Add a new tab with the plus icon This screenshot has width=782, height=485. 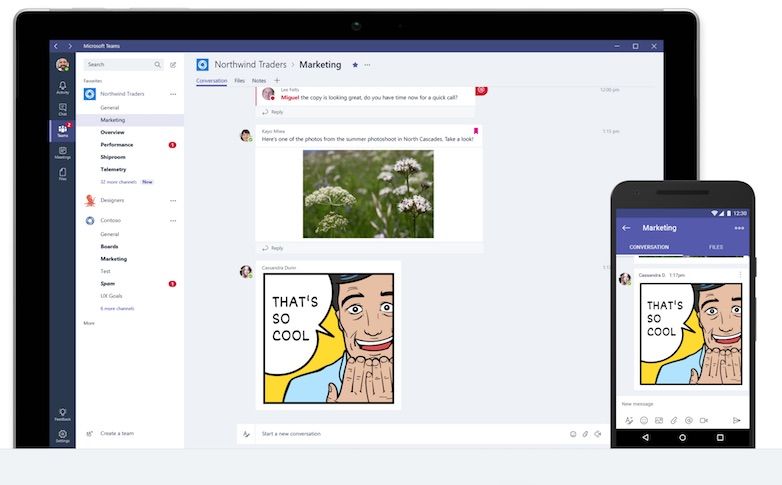(x=277, y=80)
